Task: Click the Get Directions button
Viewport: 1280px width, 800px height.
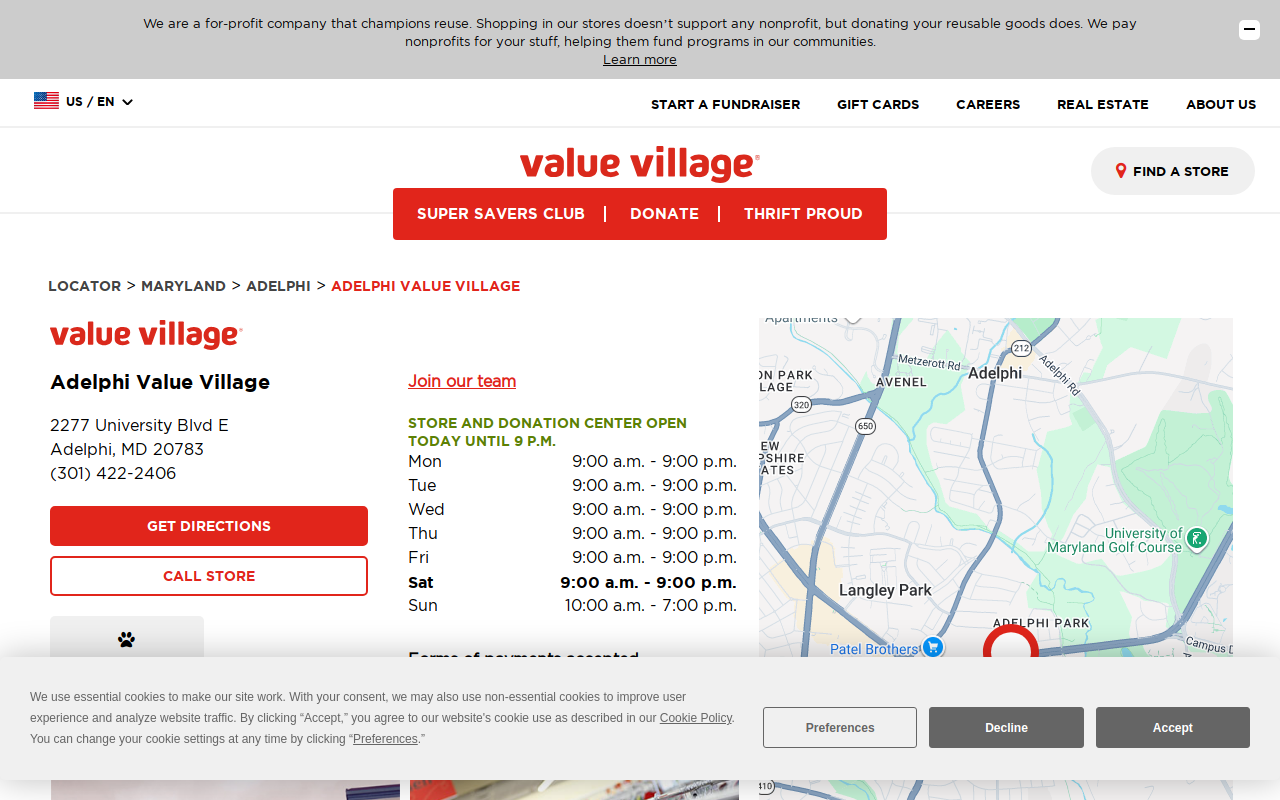Action: pyautogui.click(x=209, y=526)
